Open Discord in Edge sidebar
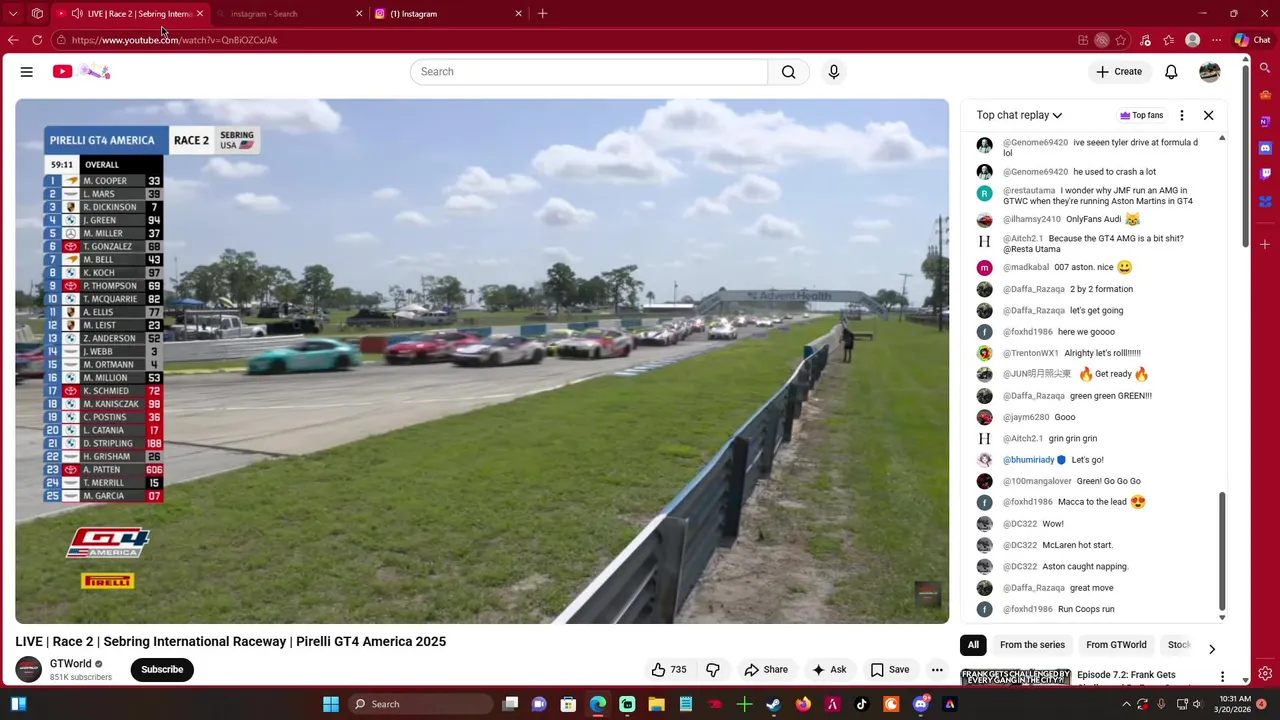This screenshot has width=1280, height=720. [1265, 148]
